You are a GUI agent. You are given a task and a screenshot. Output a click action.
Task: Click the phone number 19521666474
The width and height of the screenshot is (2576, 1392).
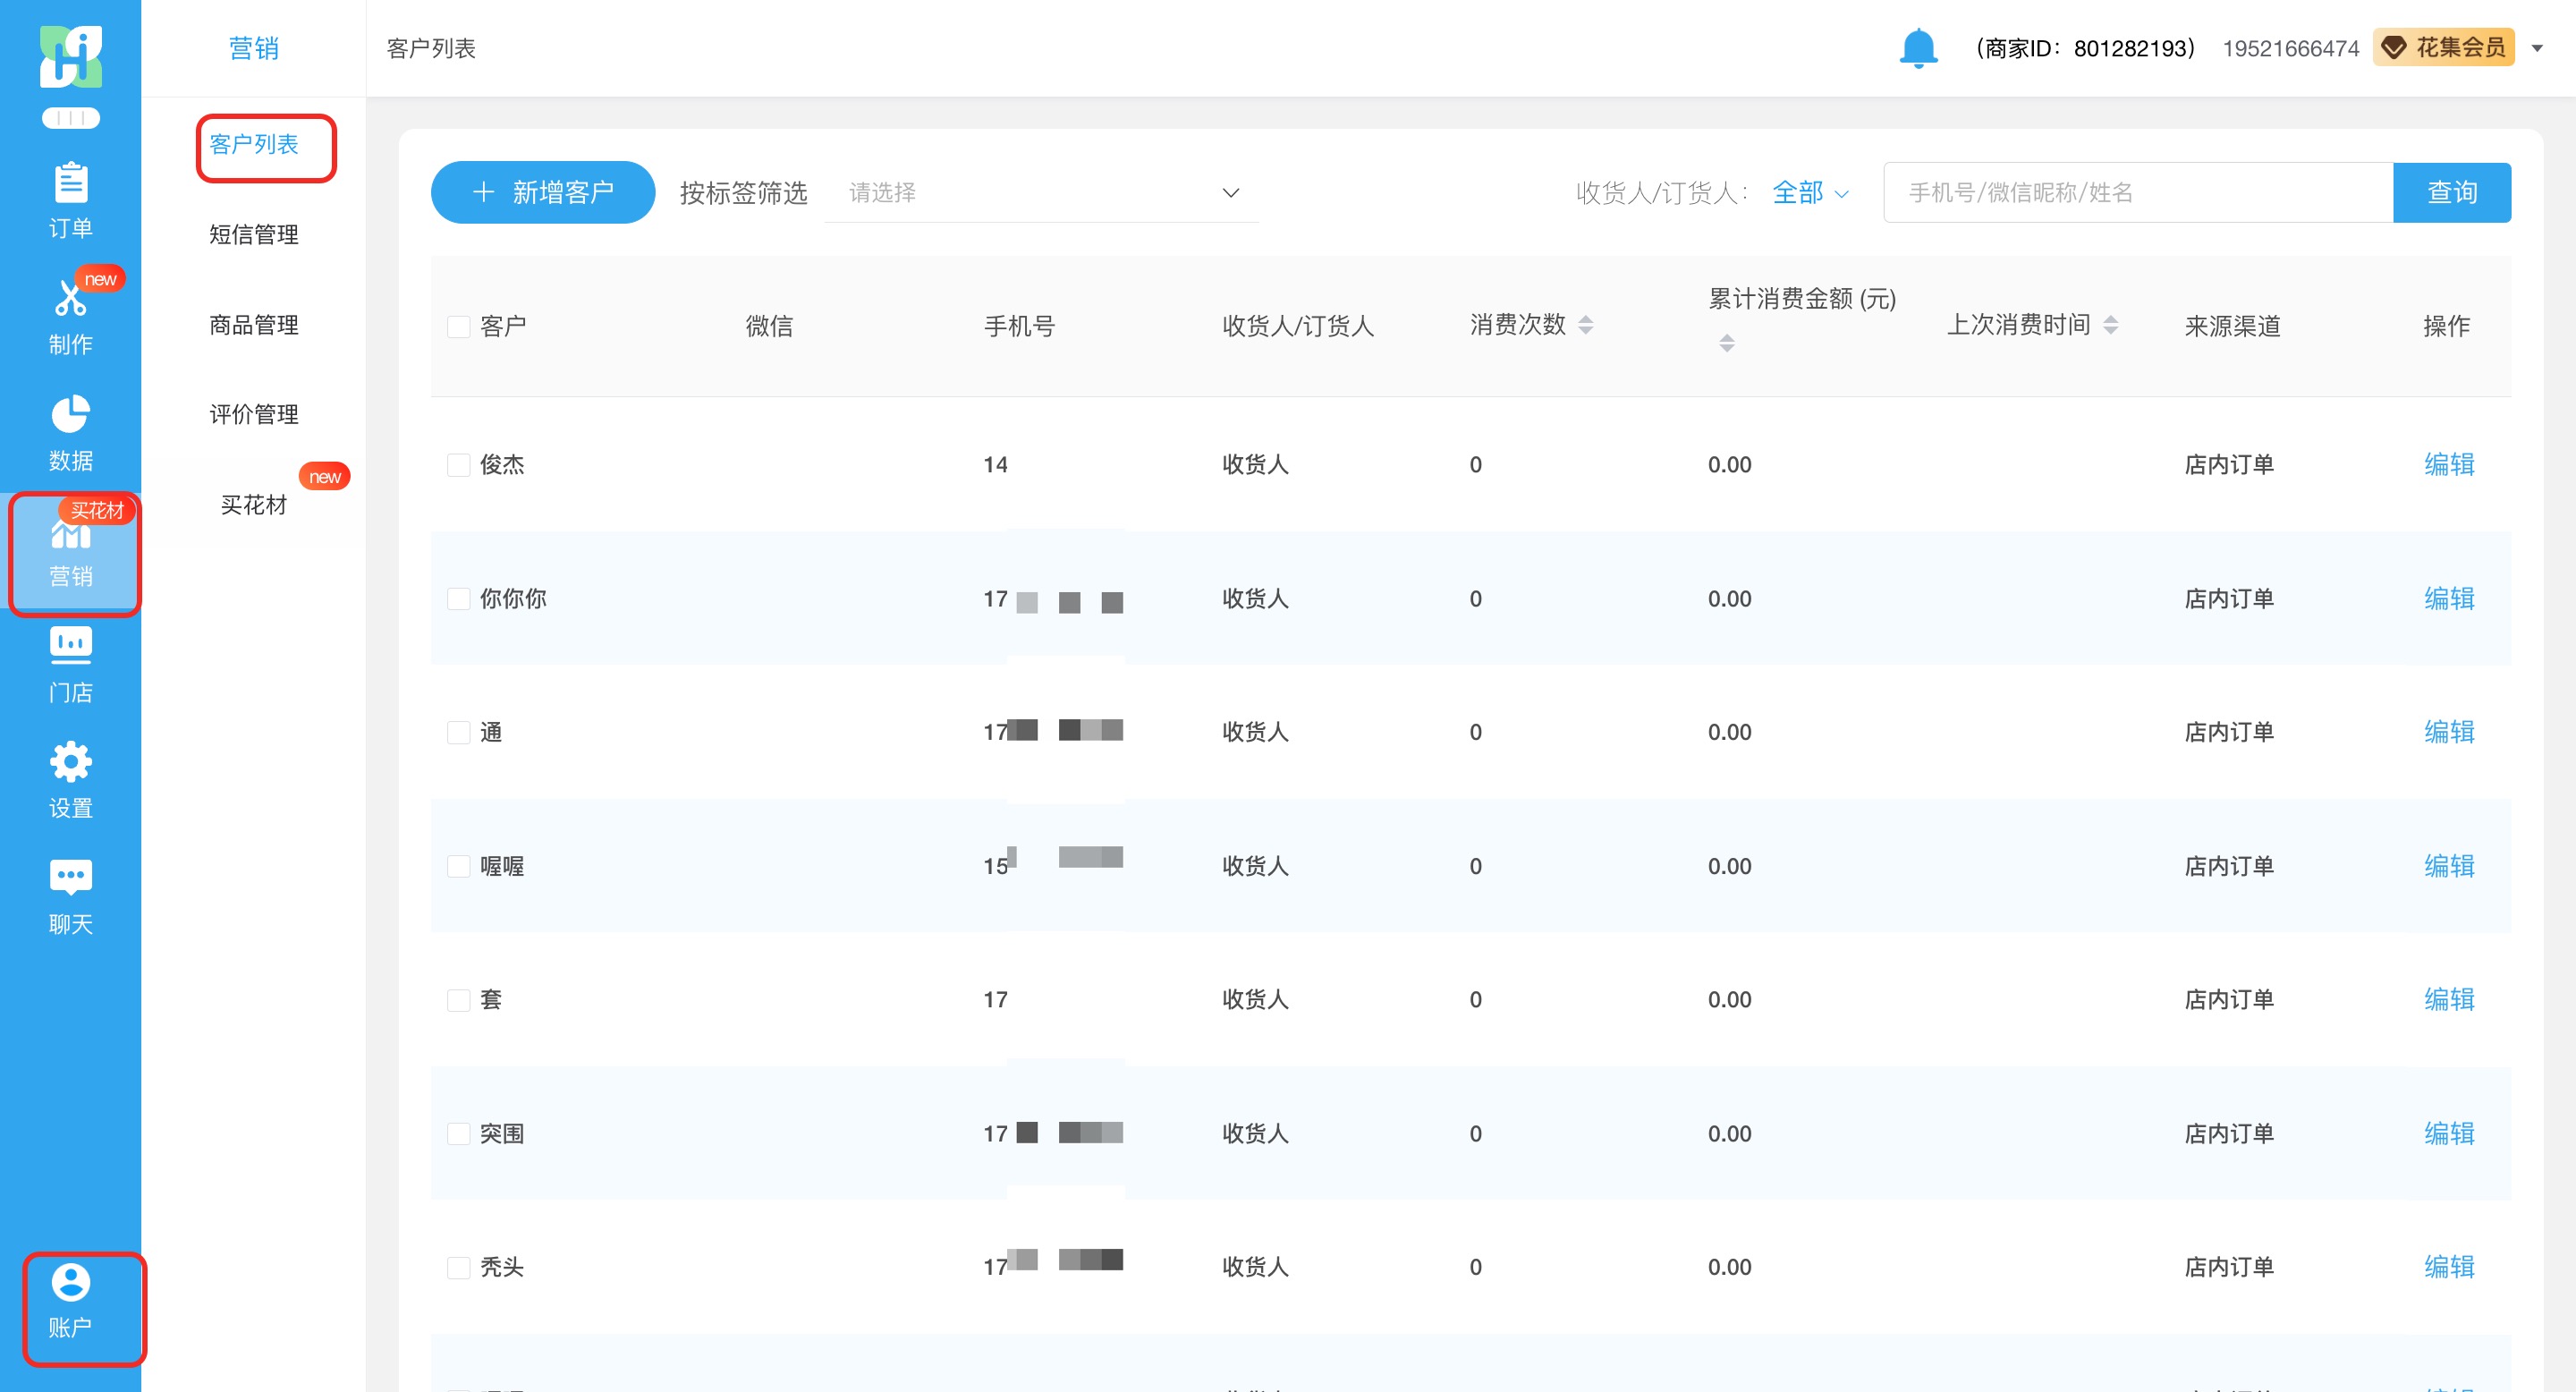2290,48
